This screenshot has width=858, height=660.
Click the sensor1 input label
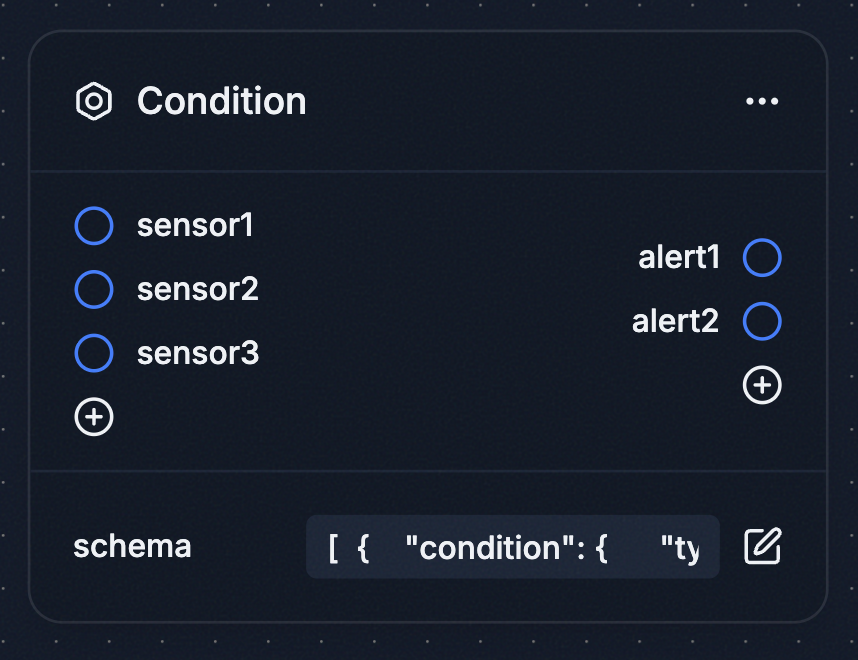coord(195,226)
